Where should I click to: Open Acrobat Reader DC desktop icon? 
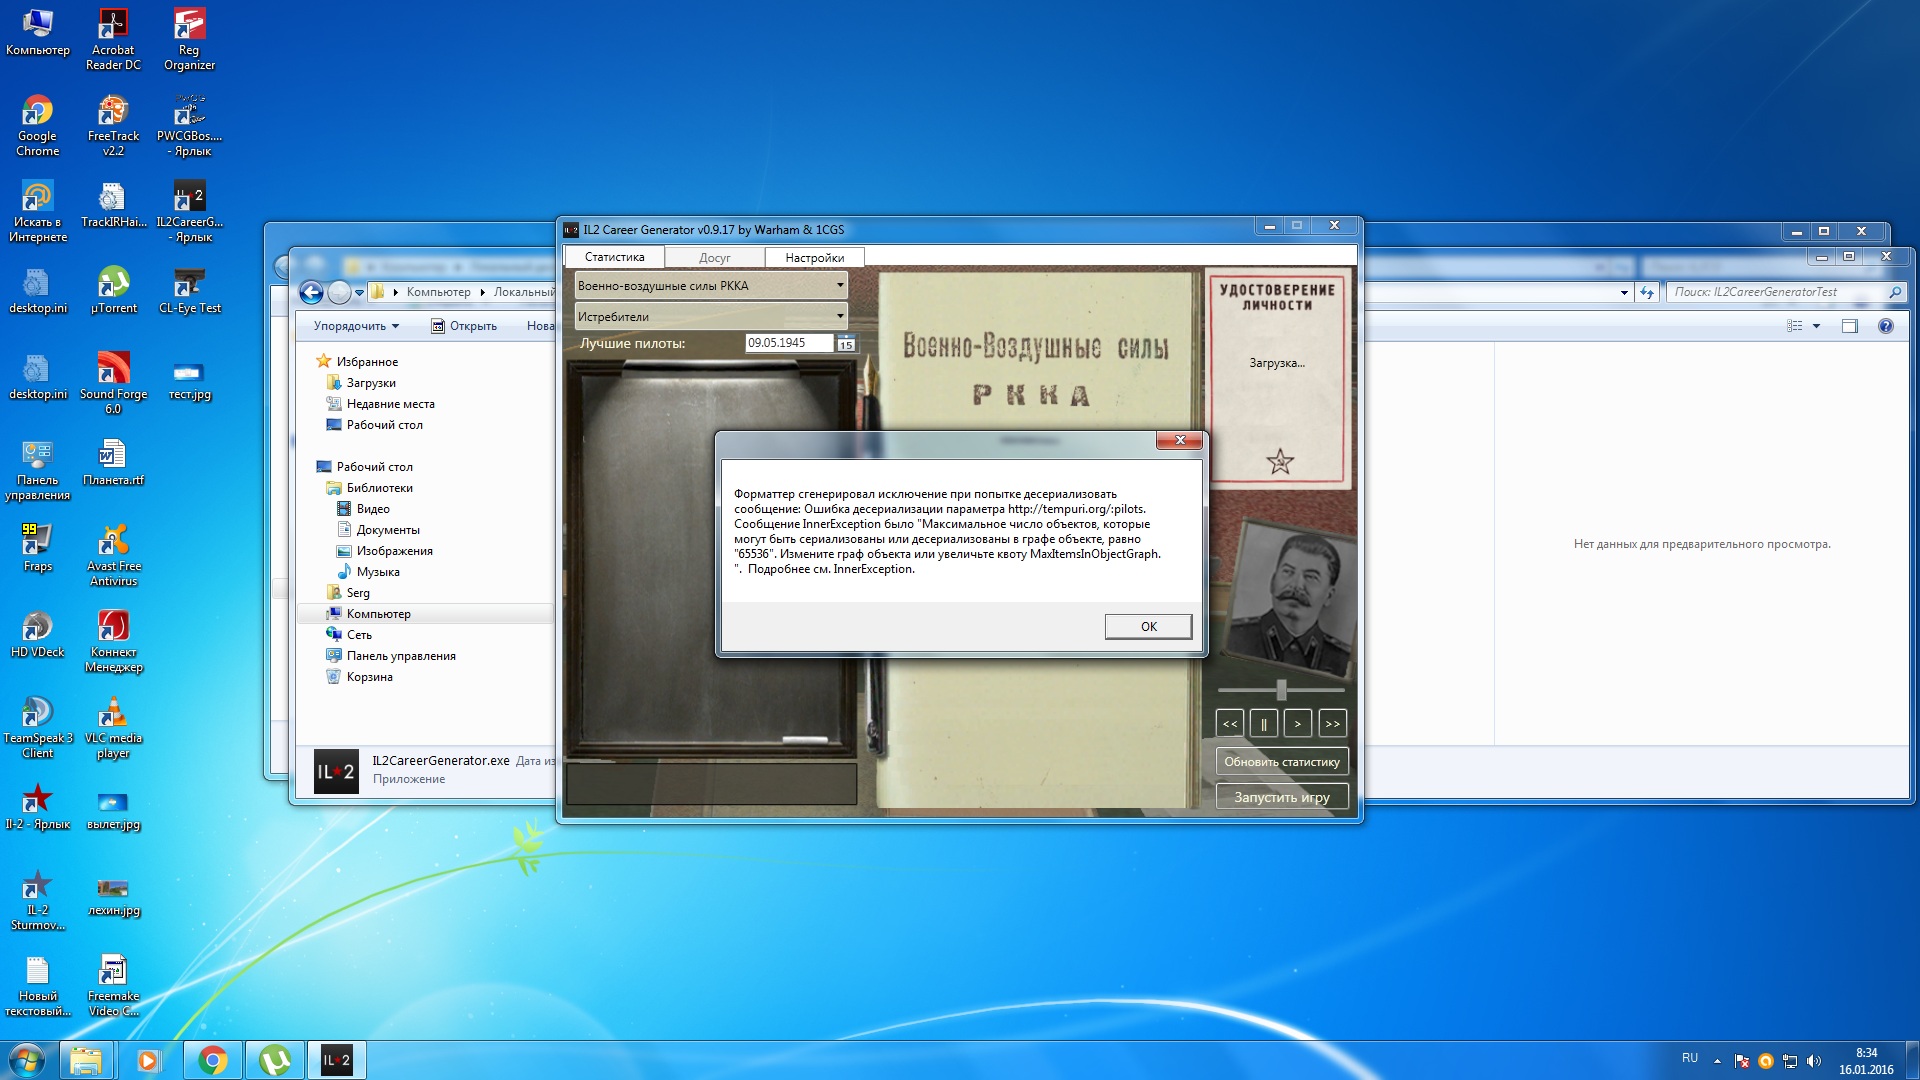[x=113, y=40]
